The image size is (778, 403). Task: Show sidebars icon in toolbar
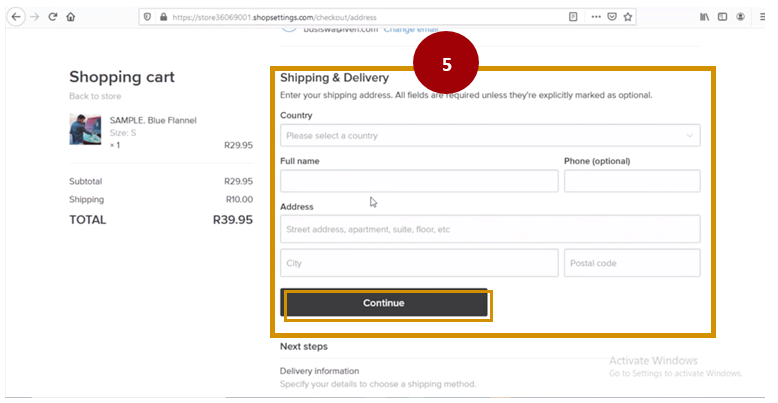point(722,17)
